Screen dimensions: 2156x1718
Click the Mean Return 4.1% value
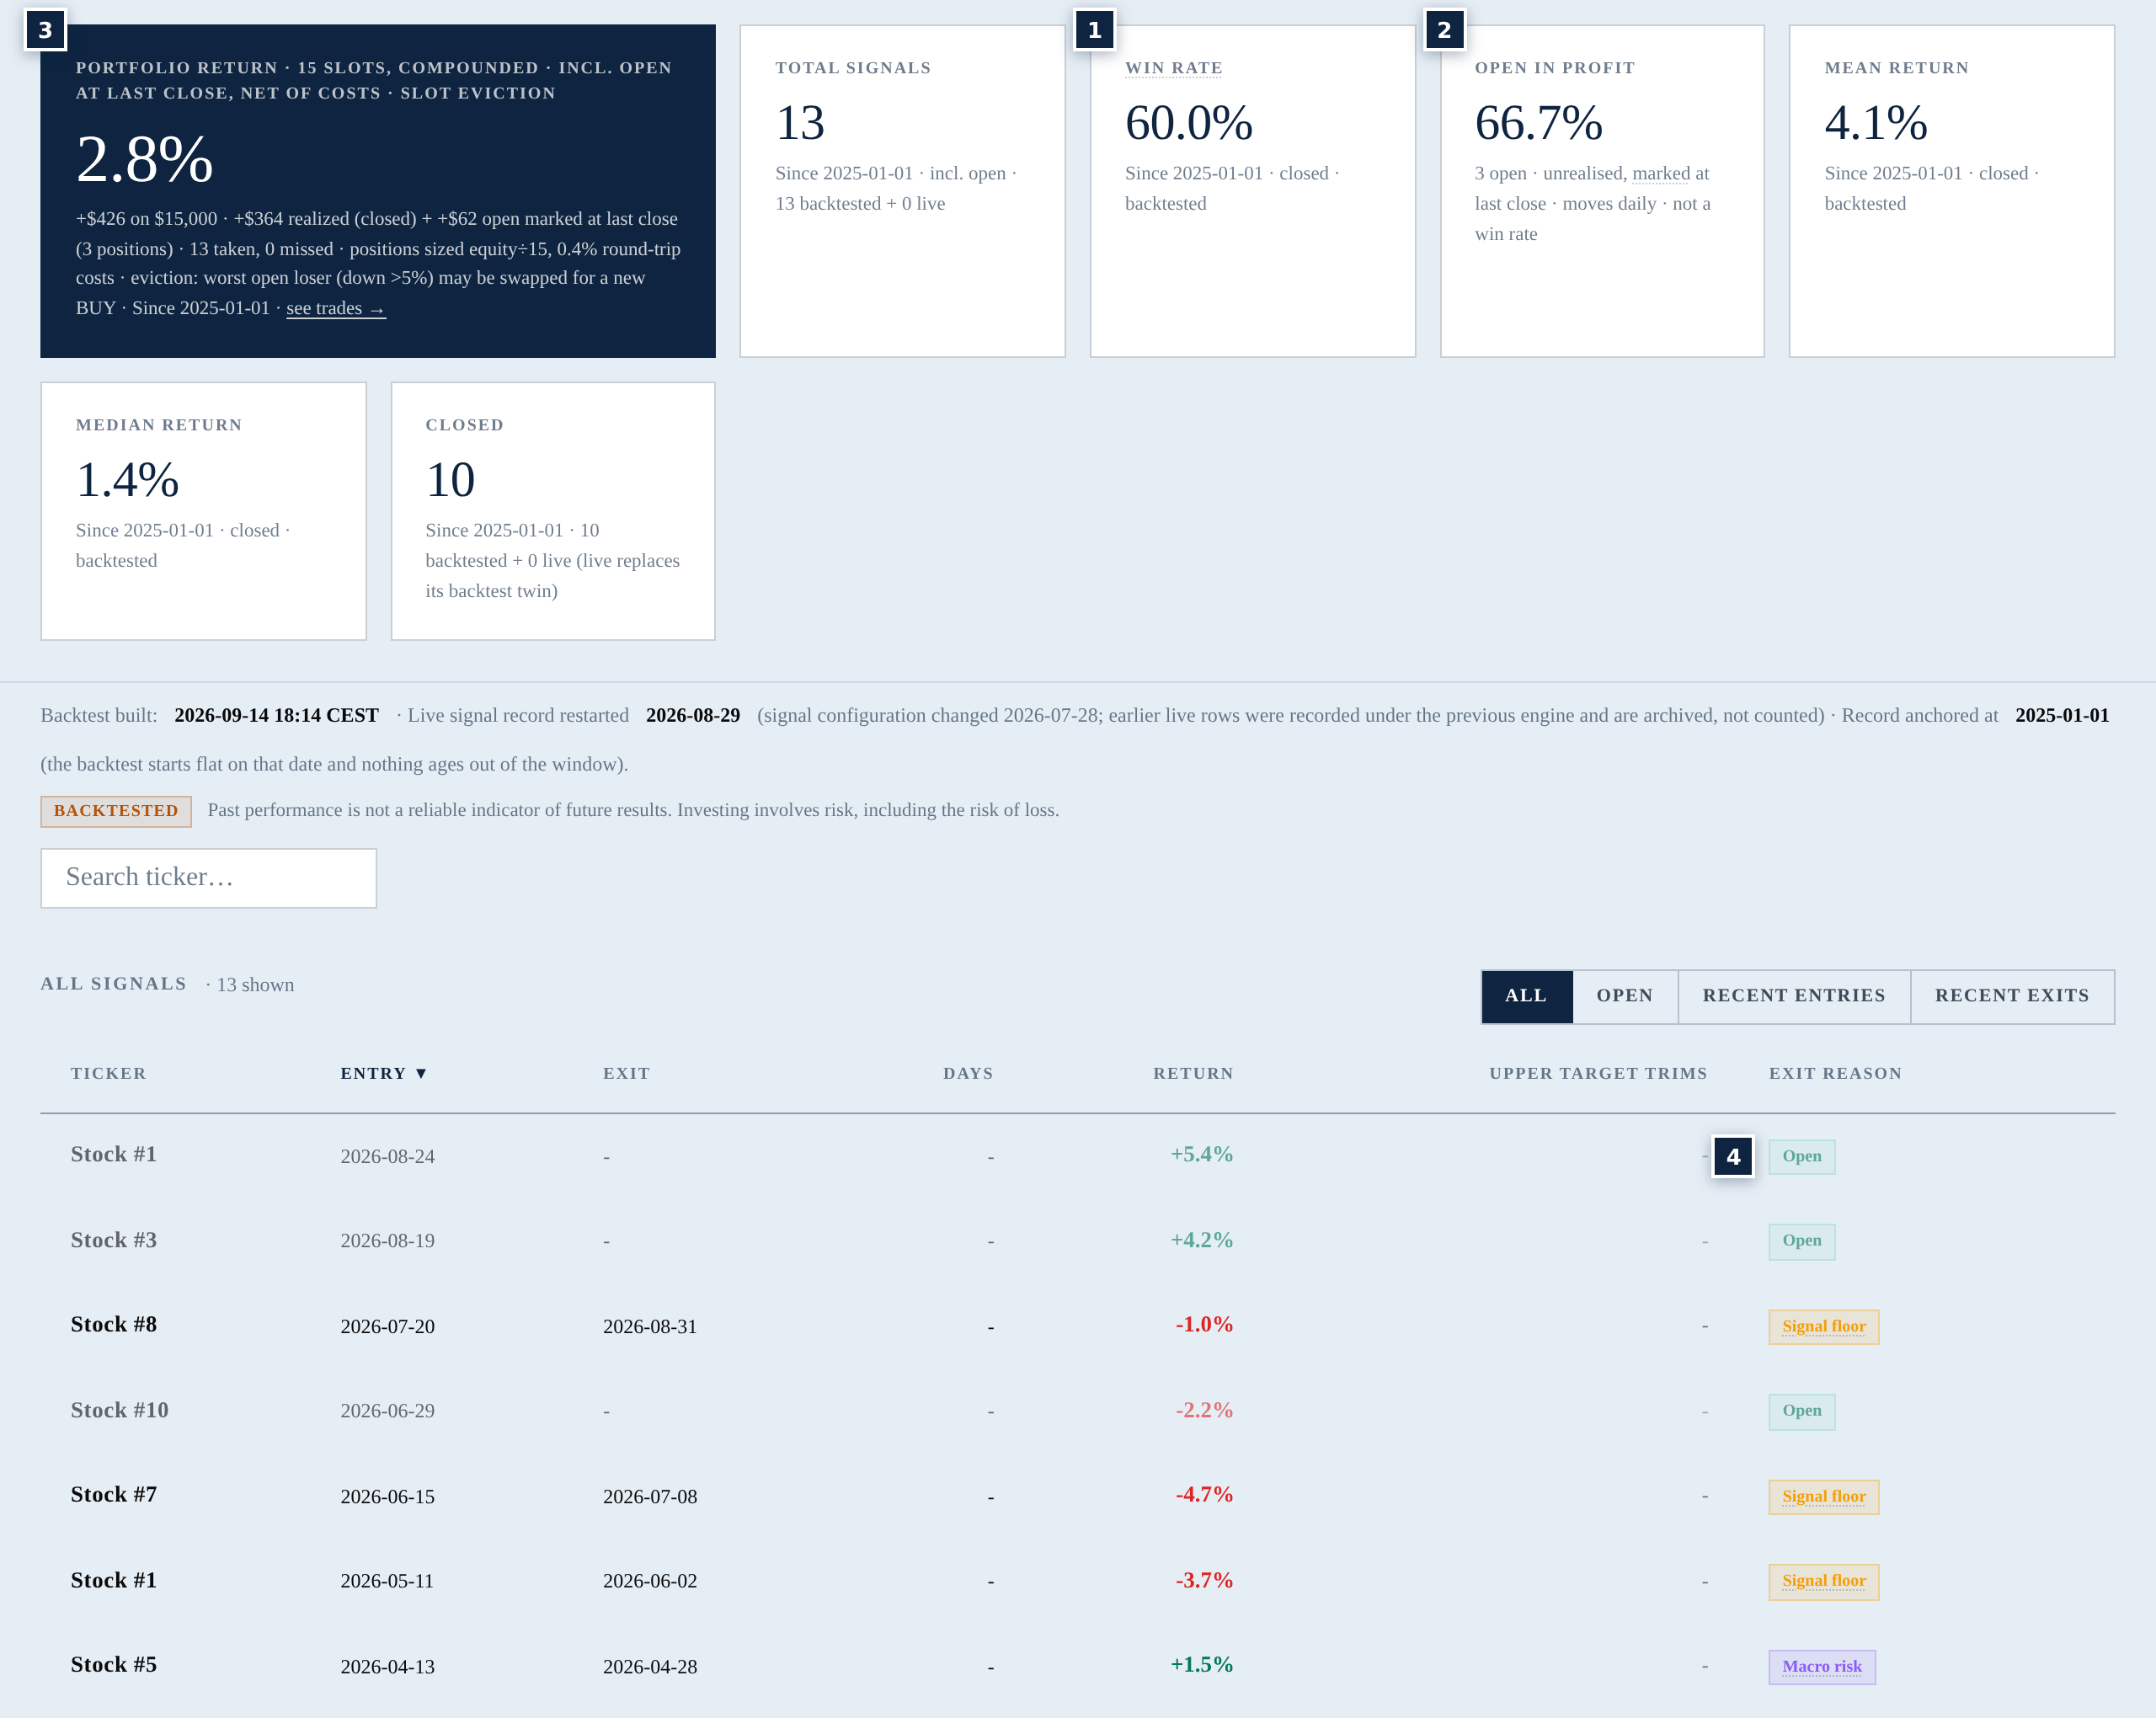pos(1875,123)
